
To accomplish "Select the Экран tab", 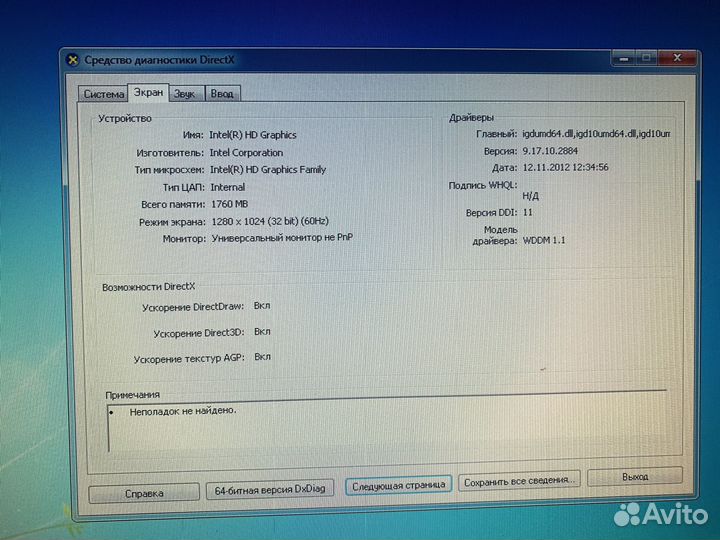I will point(148,92).
